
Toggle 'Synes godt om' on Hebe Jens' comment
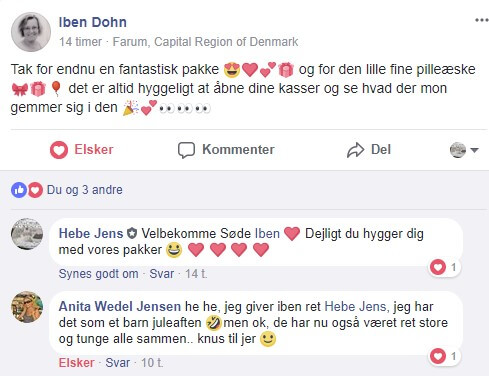(98, 274)
